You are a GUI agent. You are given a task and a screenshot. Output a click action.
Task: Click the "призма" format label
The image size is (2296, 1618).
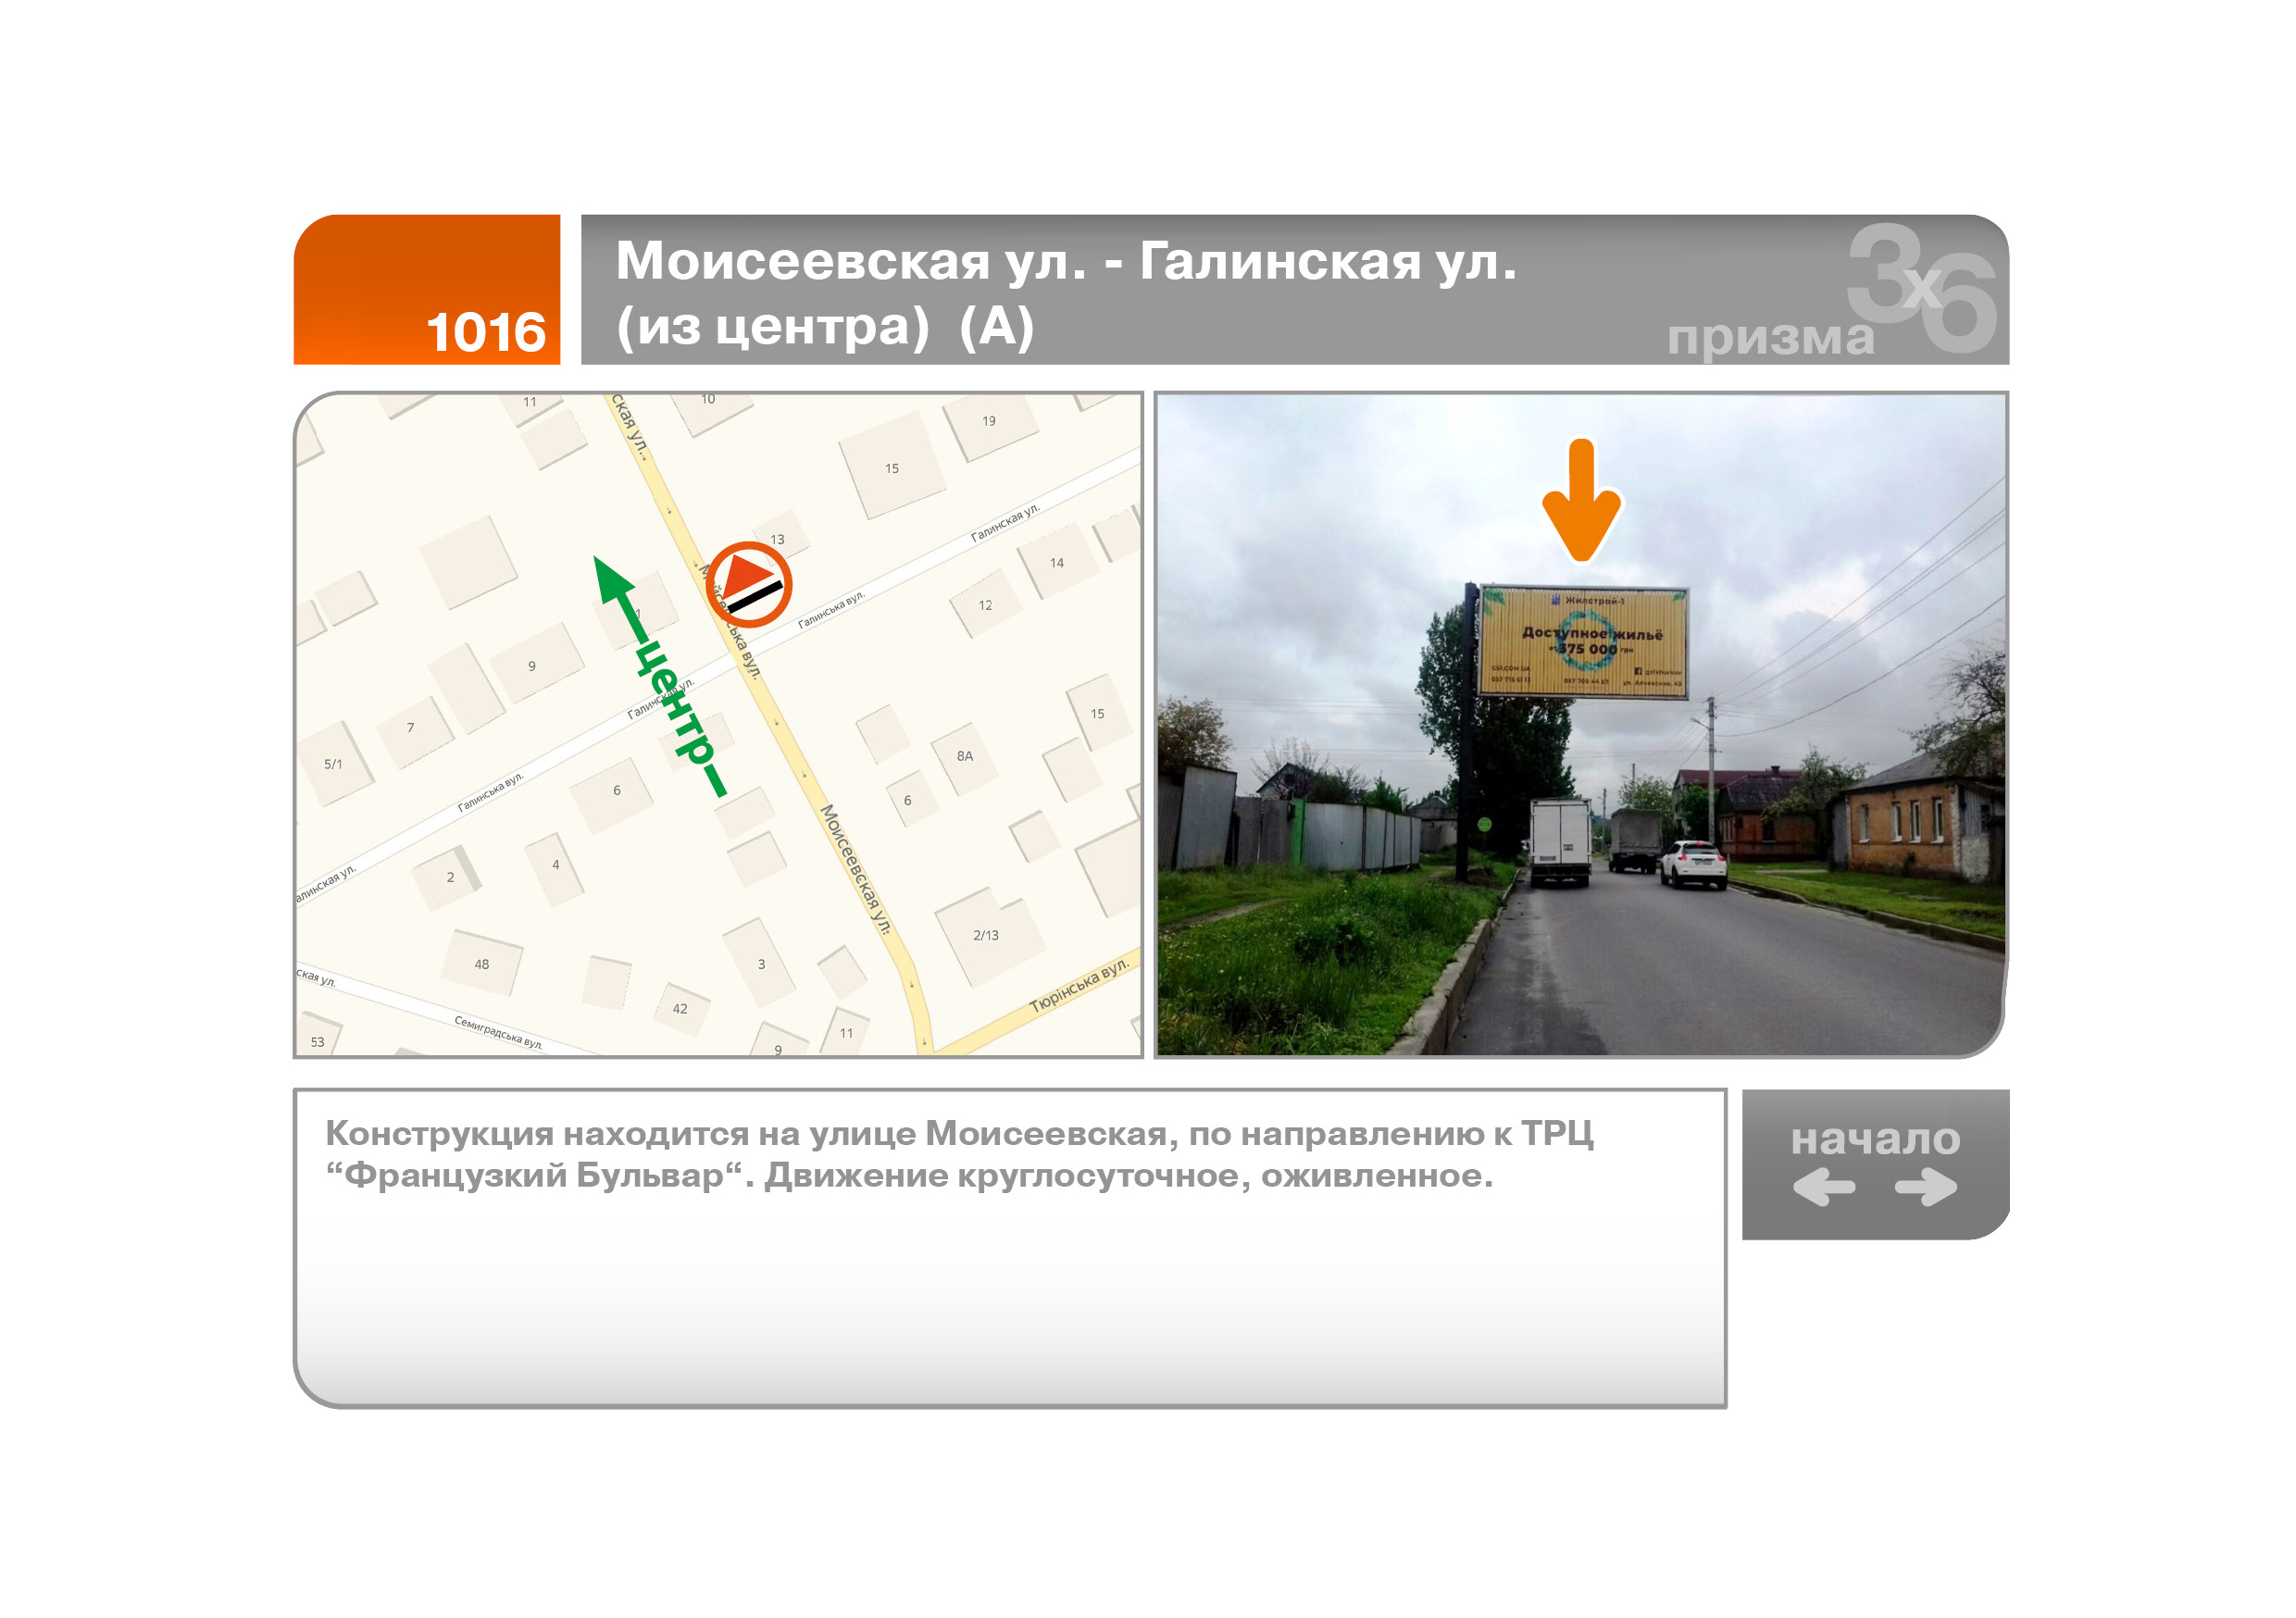1770,338
